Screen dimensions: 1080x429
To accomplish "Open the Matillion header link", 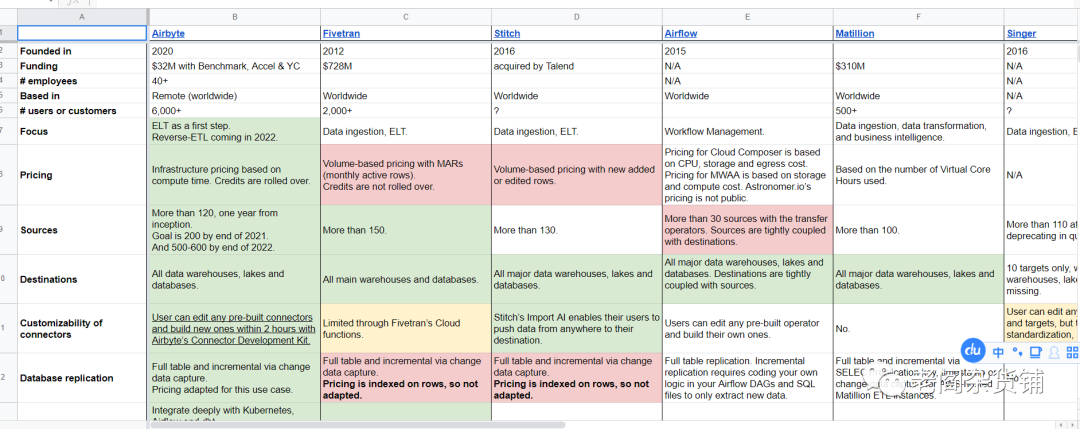I will (x=855, y=33).
